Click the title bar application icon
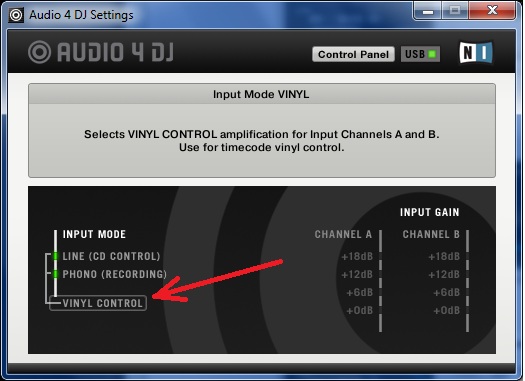Image resolution: width=525 pixels, height=381 pixels. click(16, 15)
